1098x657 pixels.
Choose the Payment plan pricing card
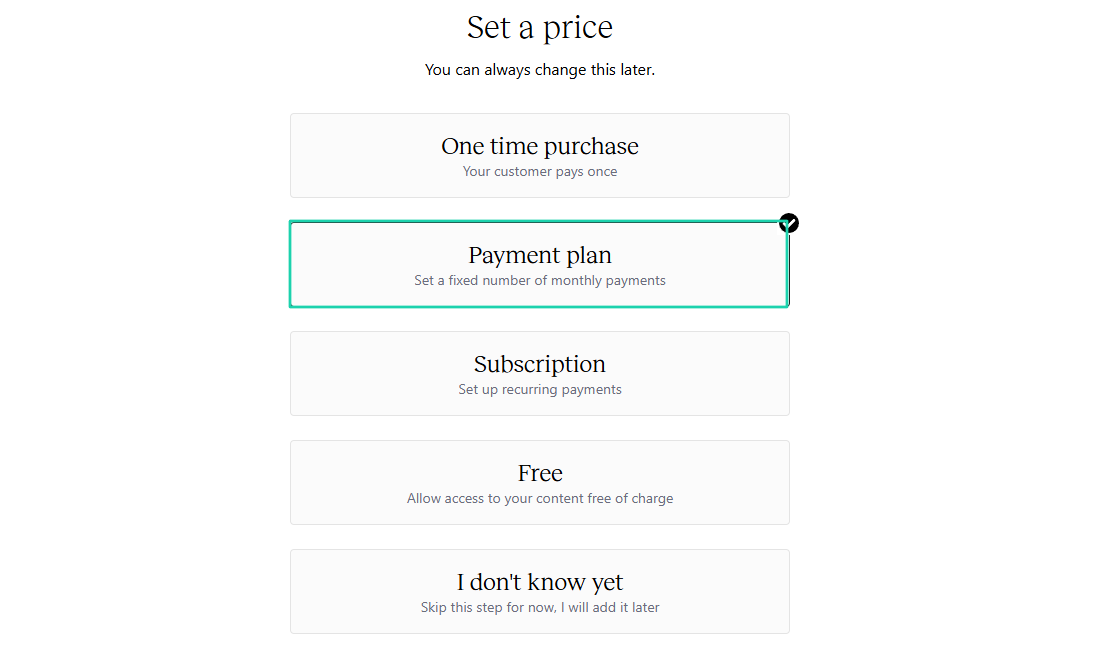click(539, 264)
